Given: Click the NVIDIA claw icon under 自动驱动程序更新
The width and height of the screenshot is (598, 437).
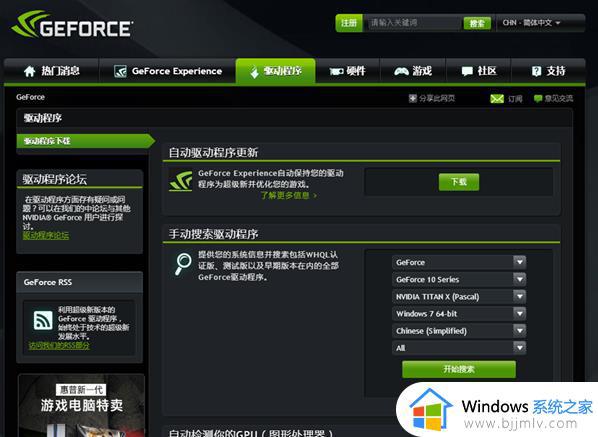Looking at the screenshot, I should (x=180, y=181).
